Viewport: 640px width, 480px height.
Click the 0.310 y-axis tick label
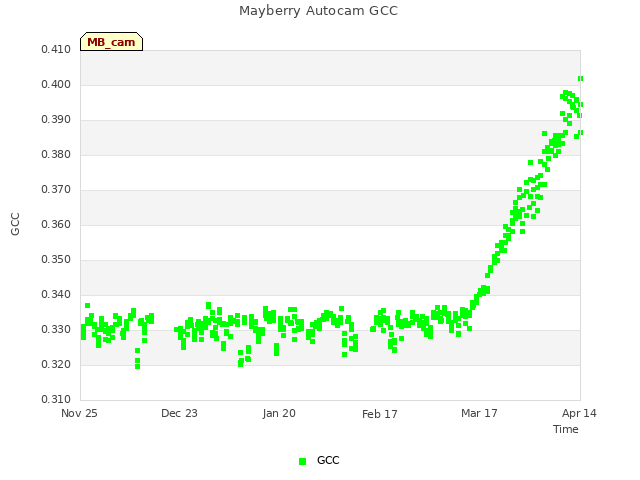[56, 399]
